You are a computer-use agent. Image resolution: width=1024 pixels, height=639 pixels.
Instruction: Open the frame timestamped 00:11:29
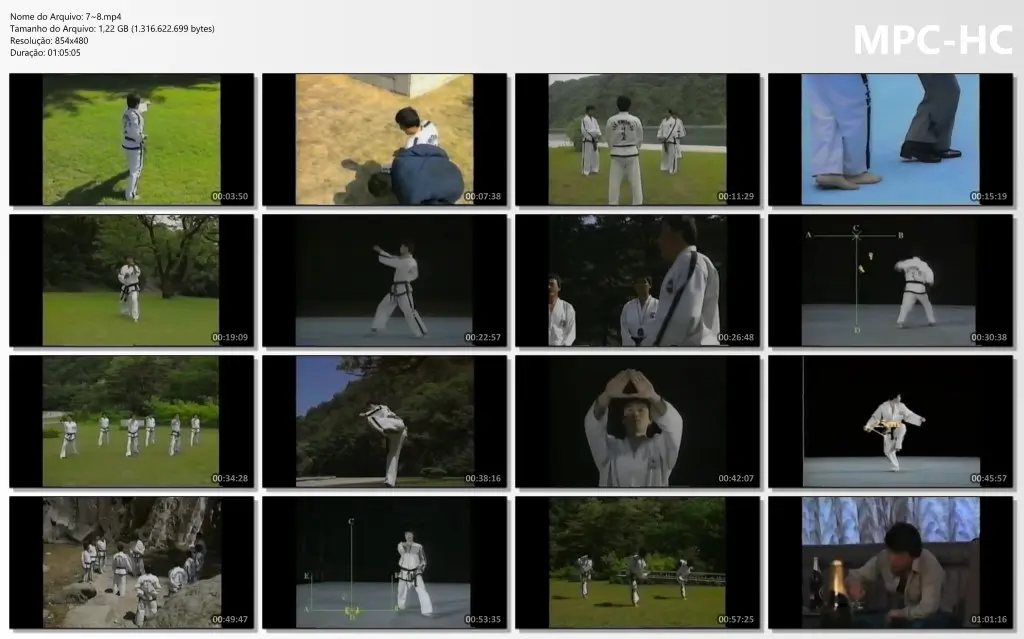click(637, 139)
